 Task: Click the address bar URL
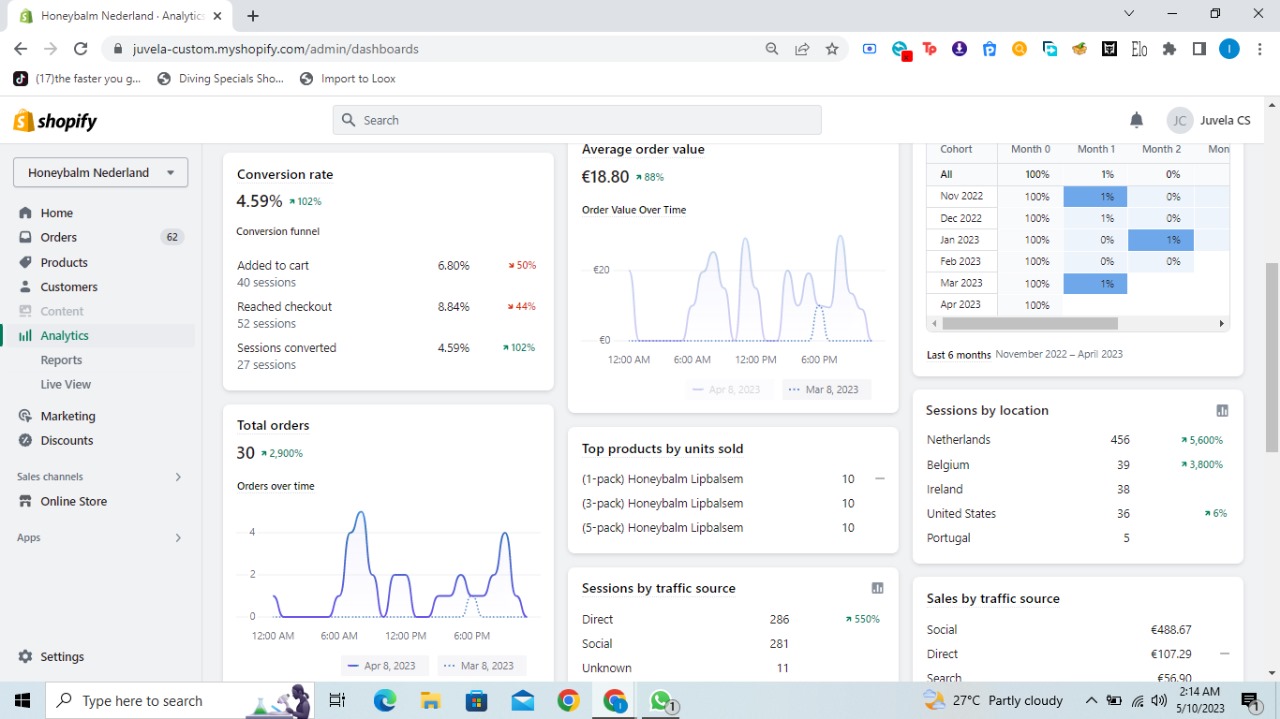[x=276, y=48]
